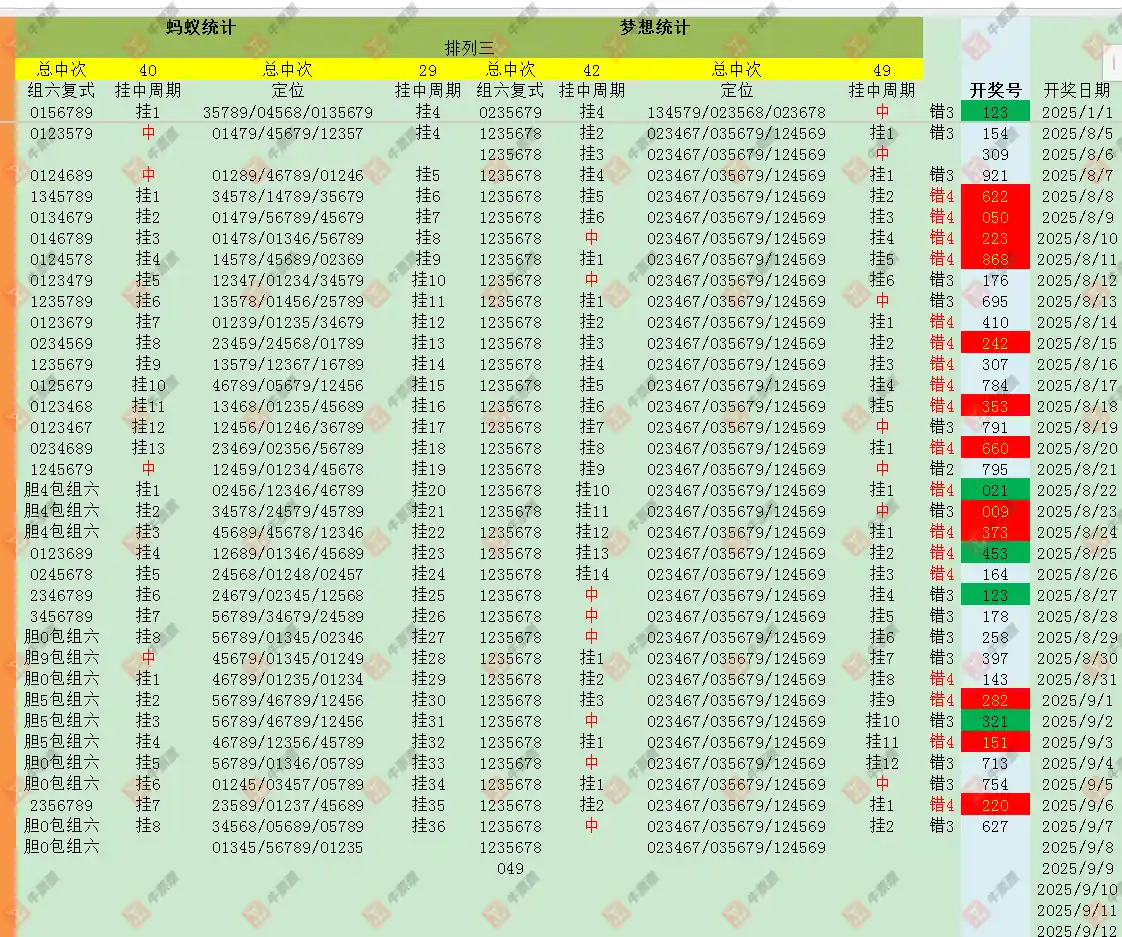Select the 0156789 group cell
1122x937 pixels.
(x=61, y=112)
